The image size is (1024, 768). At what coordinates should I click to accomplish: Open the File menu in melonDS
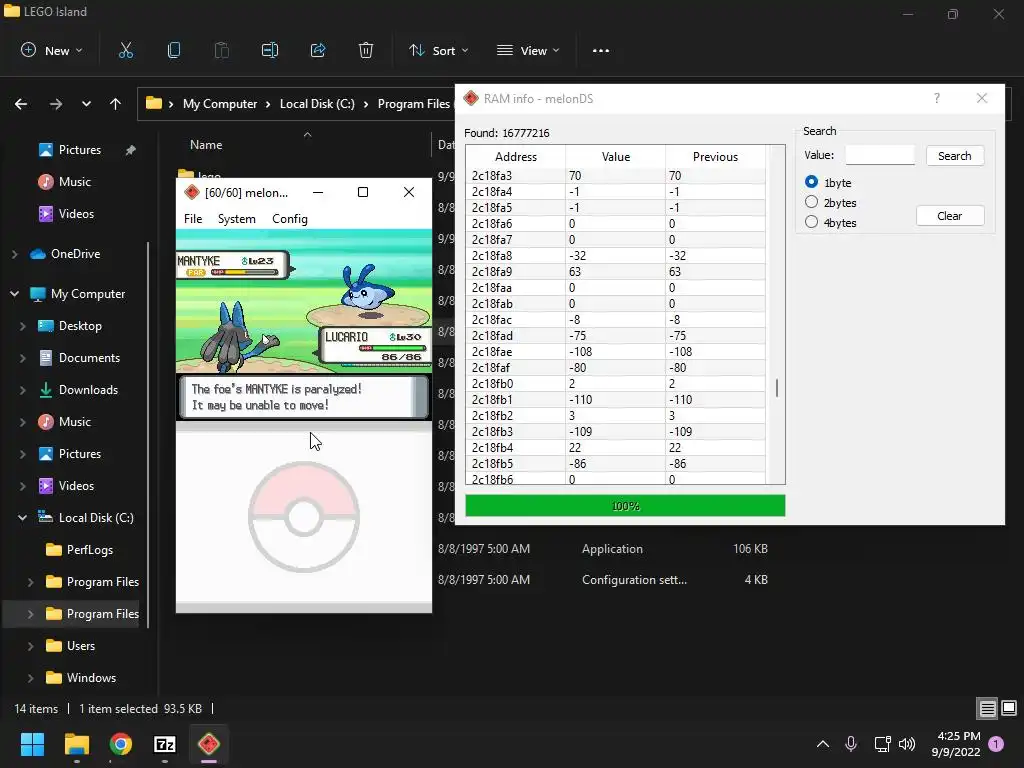click(193, 219)
